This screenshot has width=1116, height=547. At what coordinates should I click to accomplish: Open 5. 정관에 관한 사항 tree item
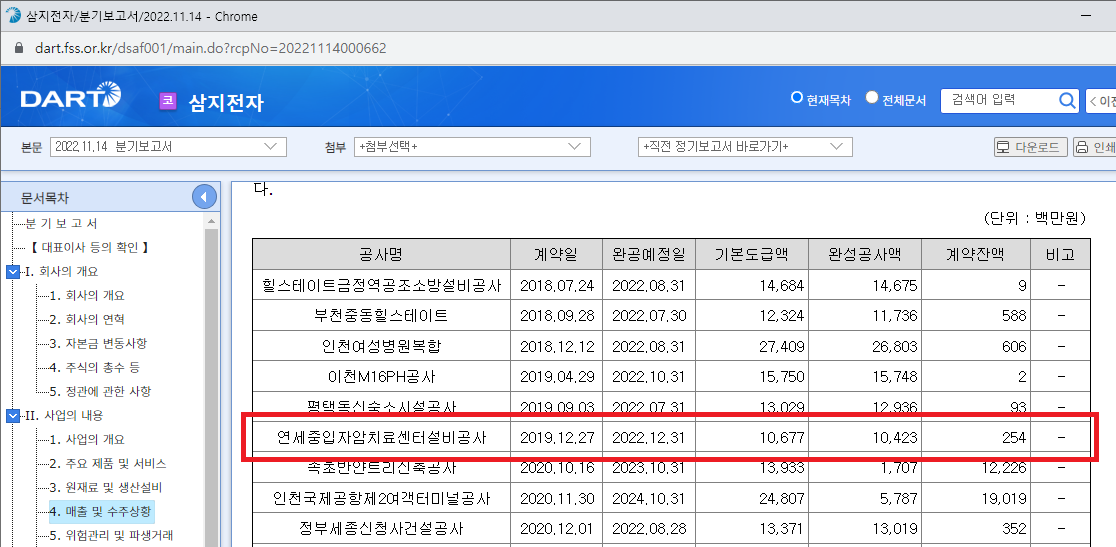(101, 391)
